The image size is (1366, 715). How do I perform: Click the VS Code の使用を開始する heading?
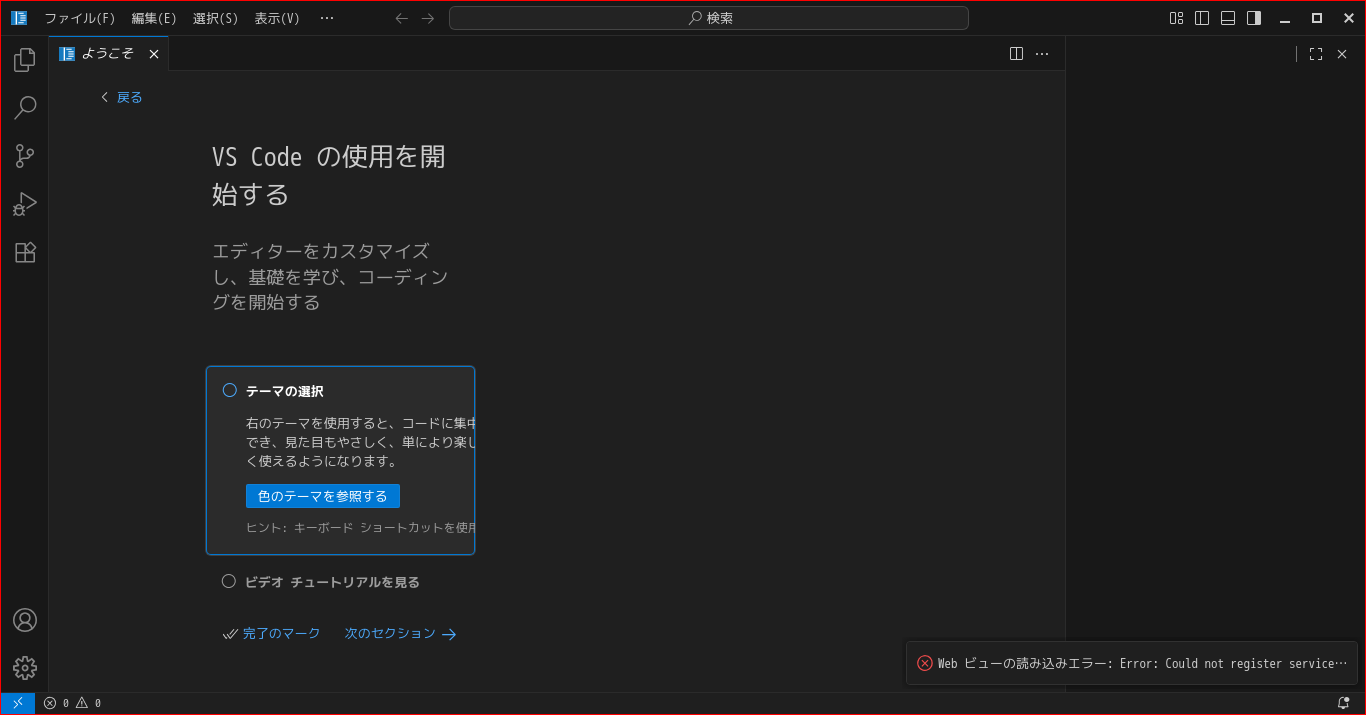pos(329,175)
